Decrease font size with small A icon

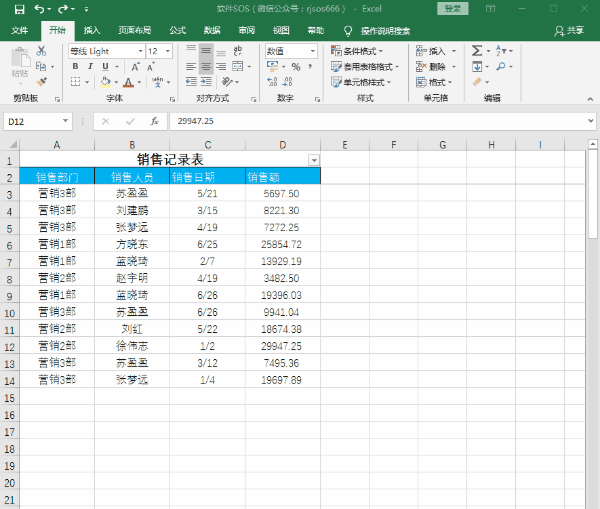150,67
